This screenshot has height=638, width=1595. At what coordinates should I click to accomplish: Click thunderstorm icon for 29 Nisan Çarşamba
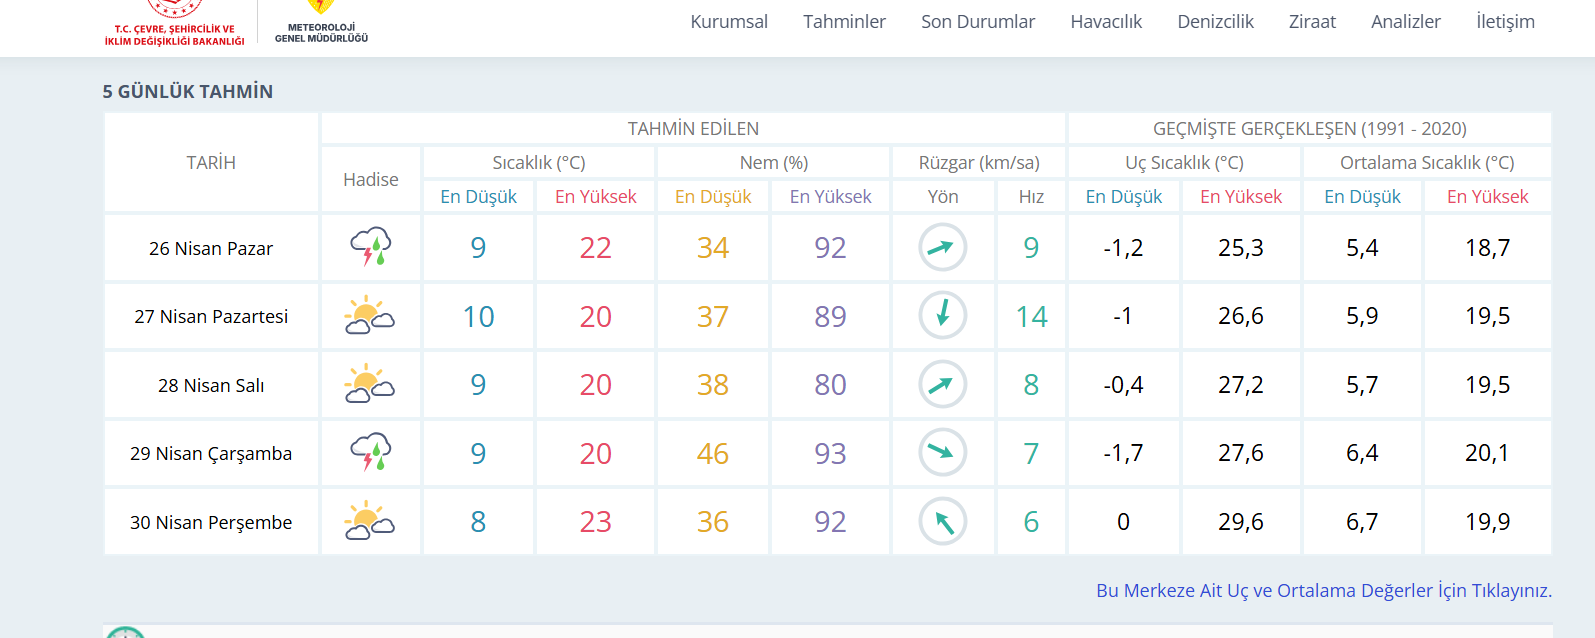[x=370, y=453]
